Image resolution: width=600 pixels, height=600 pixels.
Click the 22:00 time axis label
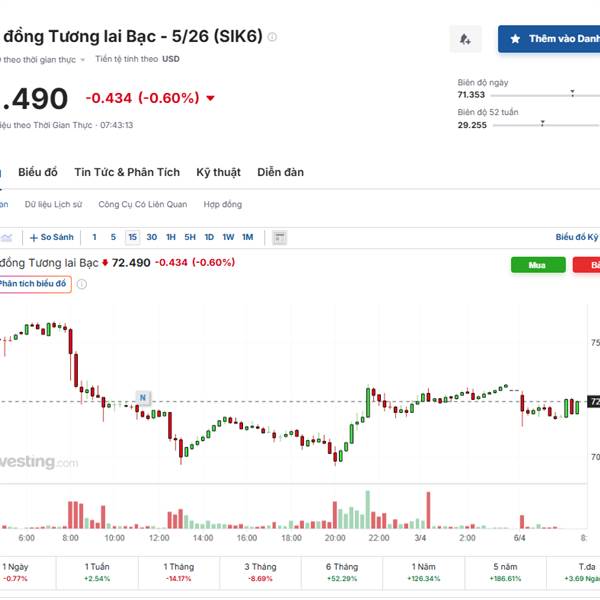(x=379, y=538)
